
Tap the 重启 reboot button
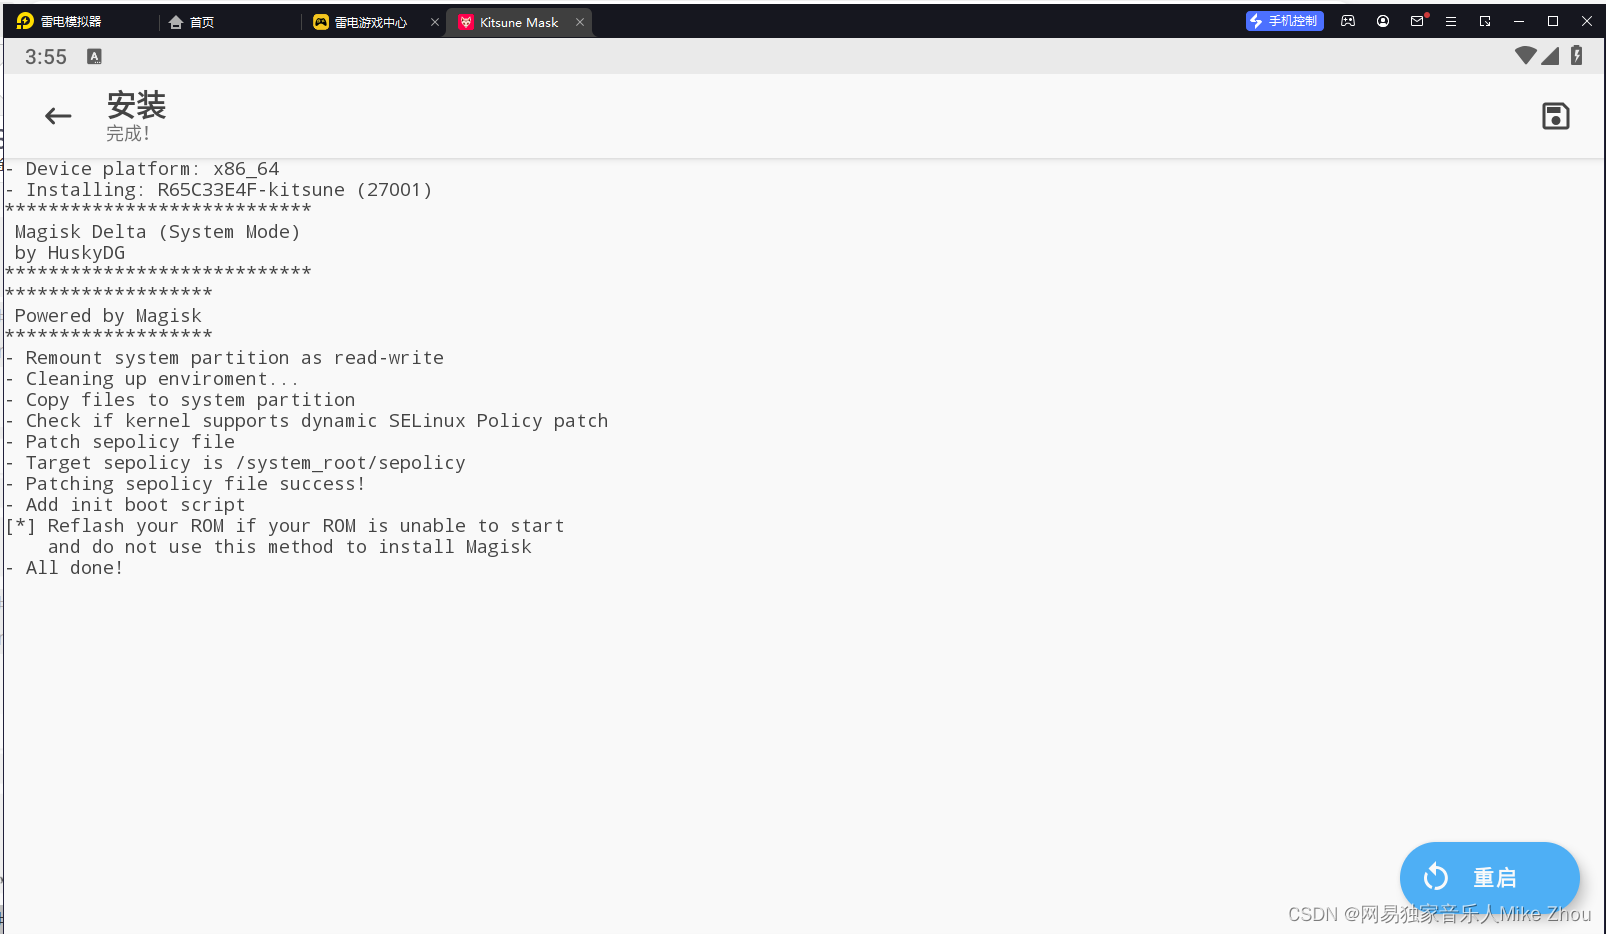pos(1489,877)
